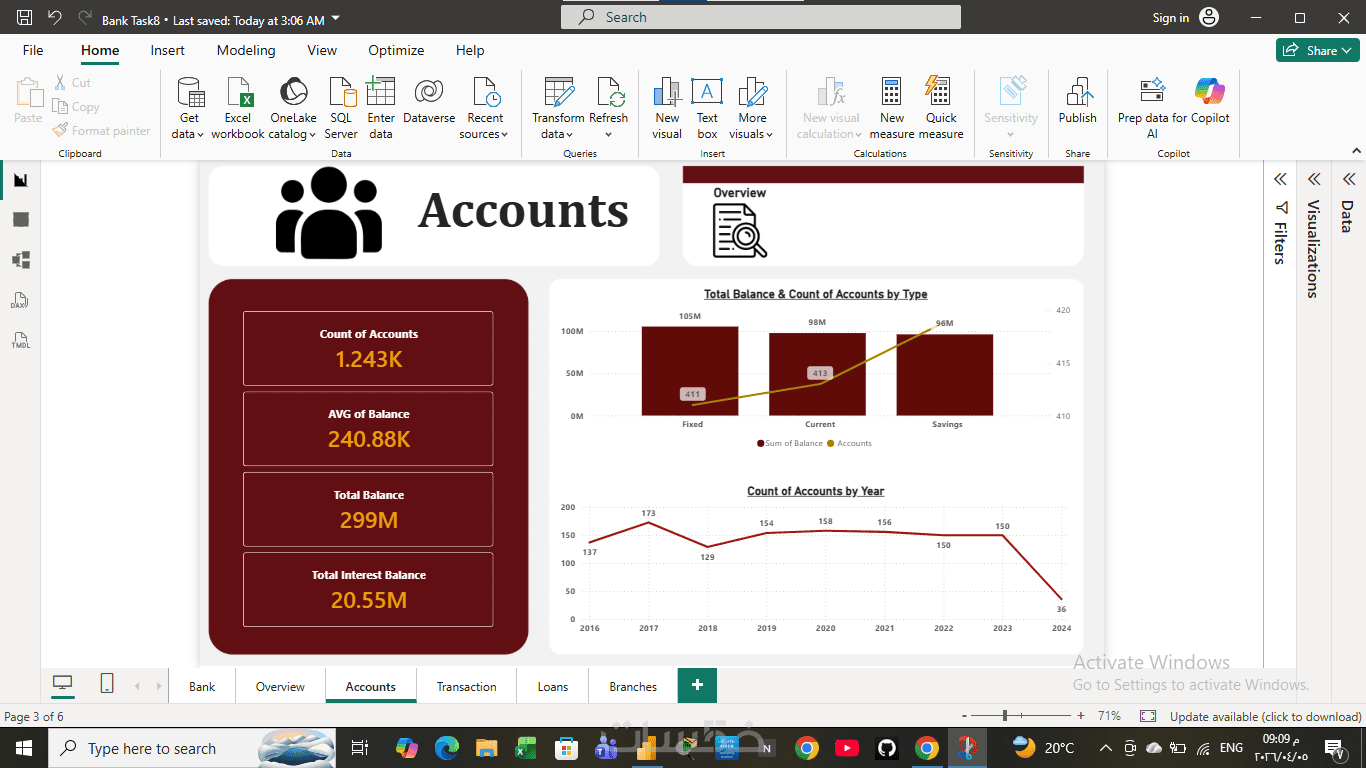The width and height of the screenshot is (1366, 768).
Task: Expand the More visuals dropdown arrow
Action: click(x=769, y=135)
